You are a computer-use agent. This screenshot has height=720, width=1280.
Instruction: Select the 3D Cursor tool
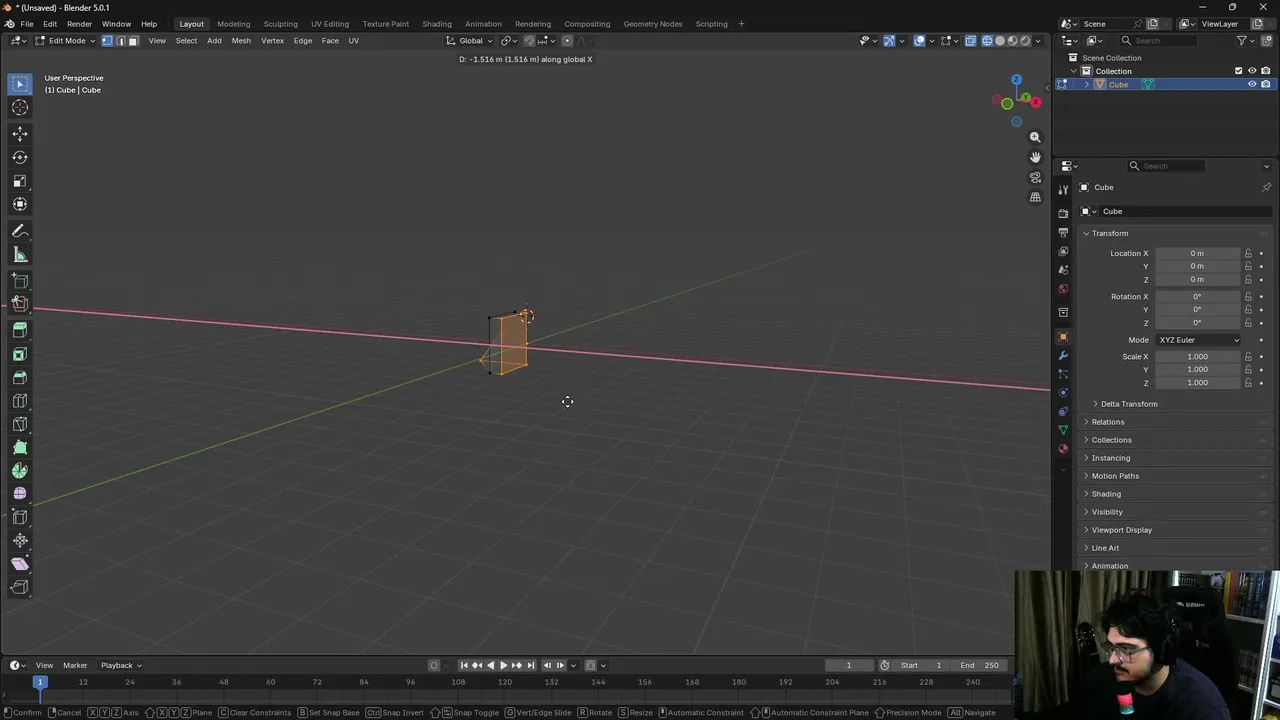[20, 108]
